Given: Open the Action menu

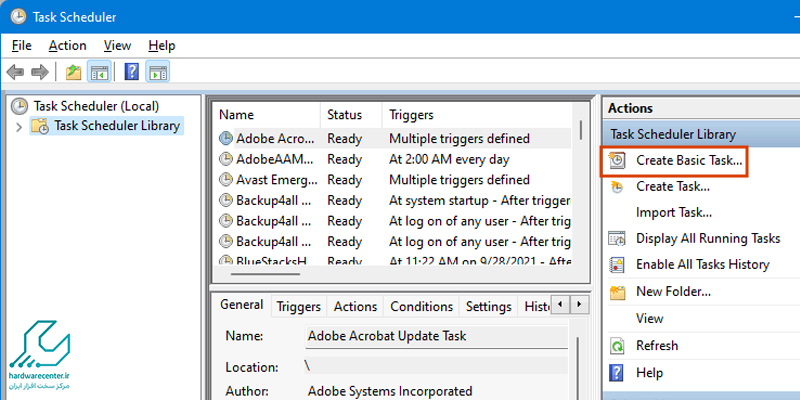Looking at the screenshot, I should 67,45.
